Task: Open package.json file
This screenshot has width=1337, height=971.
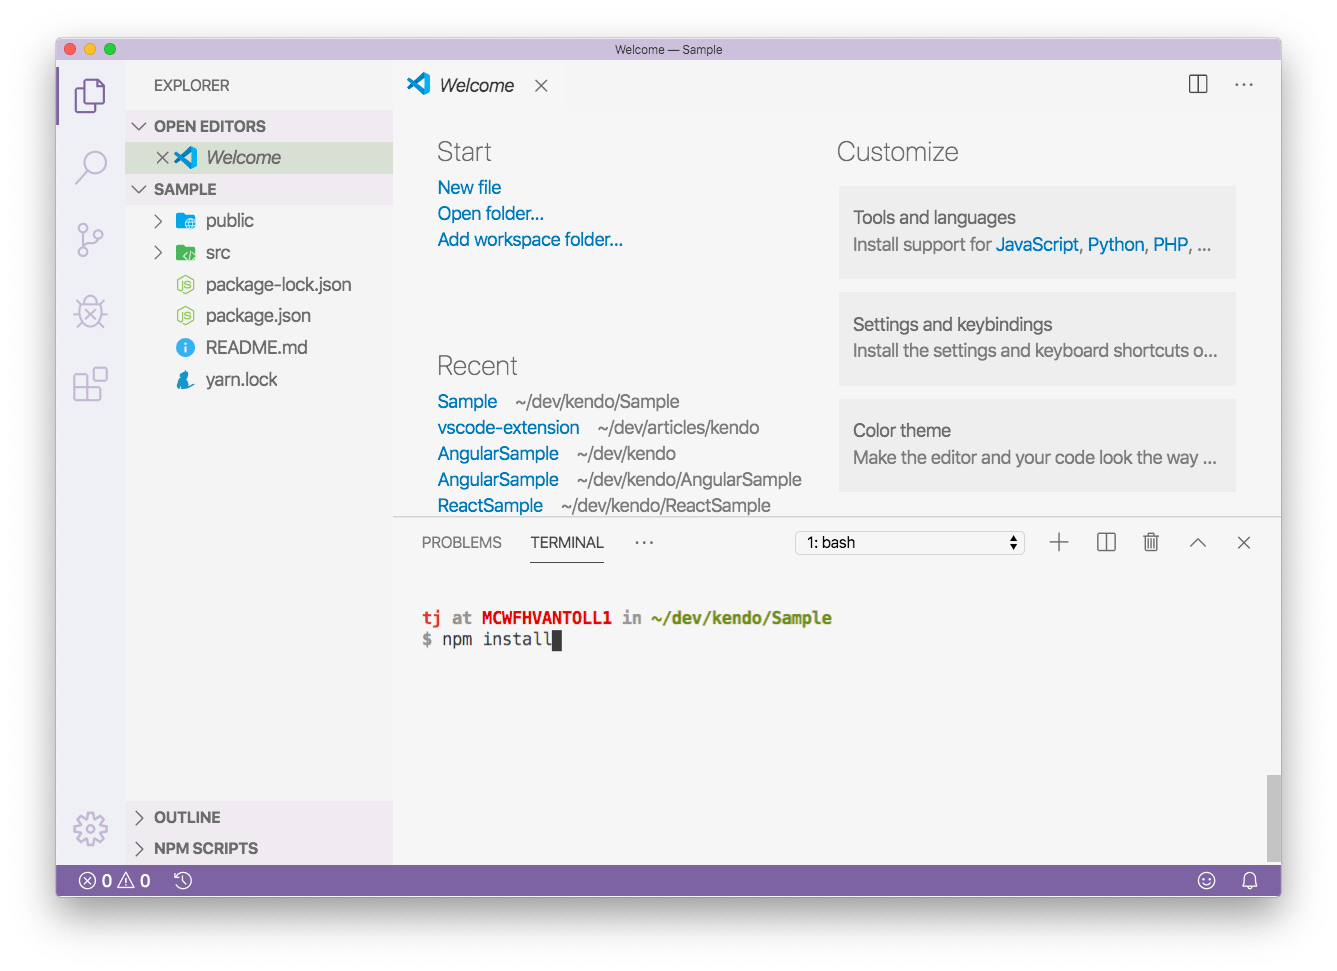Action: click(259, 316)
